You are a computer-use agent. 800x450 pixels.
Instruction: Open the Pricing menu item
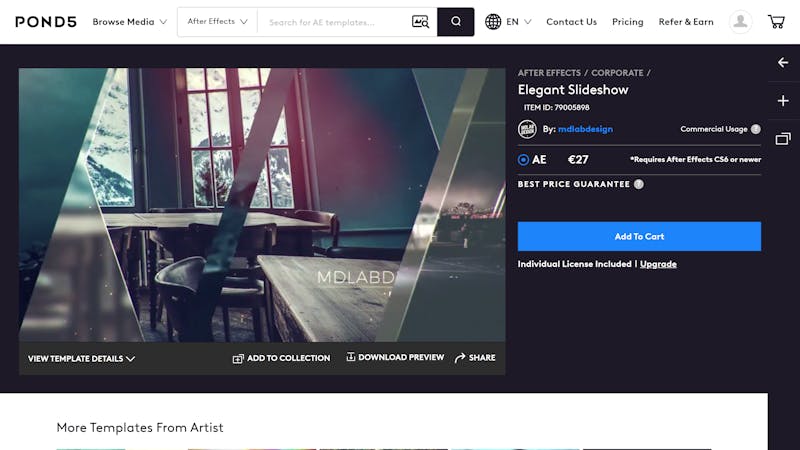[628, 22]
